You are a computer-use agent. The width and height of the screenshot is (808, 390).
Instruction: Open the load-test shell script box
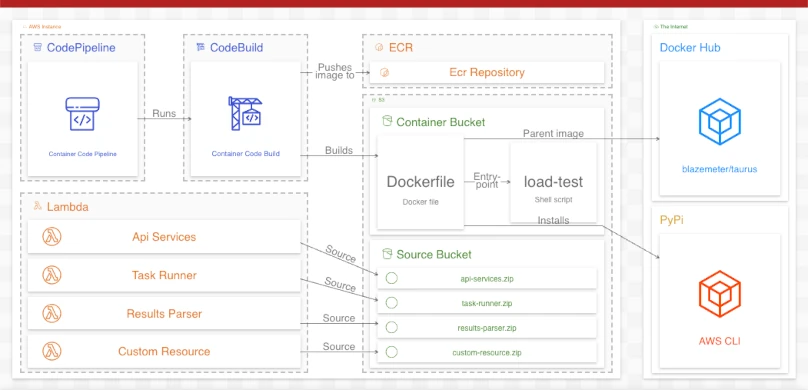click(x=553, y=182)
